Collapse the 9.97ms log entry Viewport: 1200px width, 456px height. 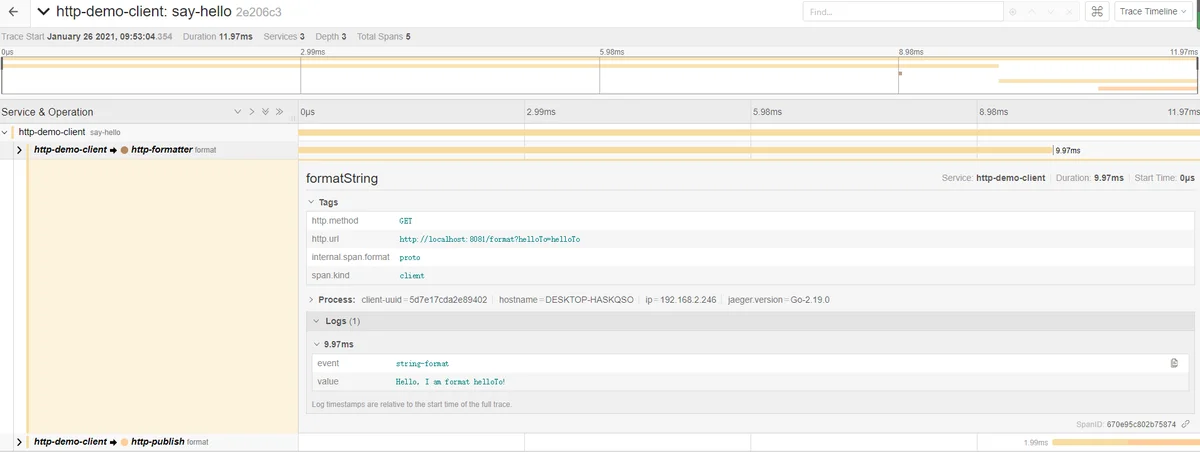(x=317, y=344)
